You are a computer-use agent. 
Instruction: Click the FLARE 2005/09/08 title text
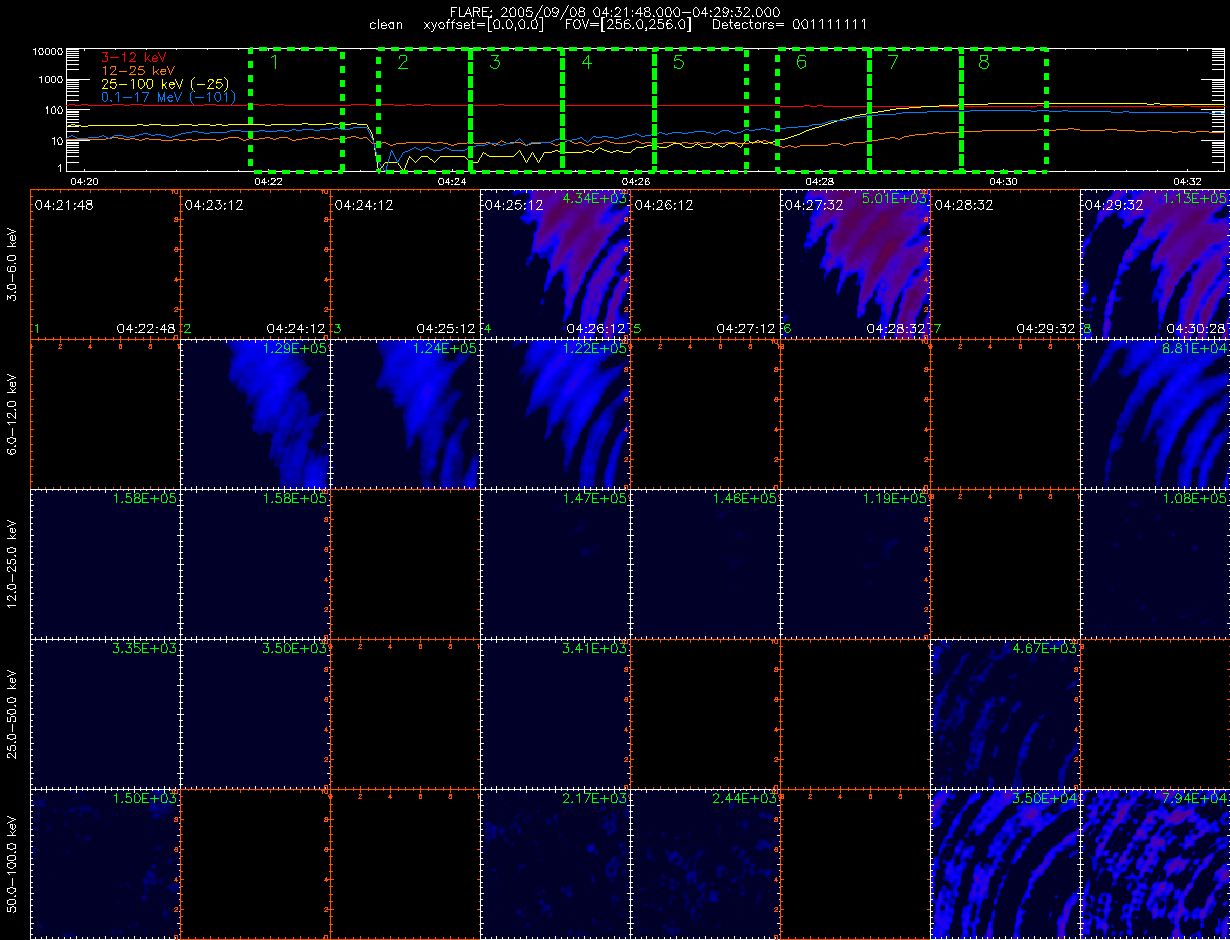coord(615,11)
